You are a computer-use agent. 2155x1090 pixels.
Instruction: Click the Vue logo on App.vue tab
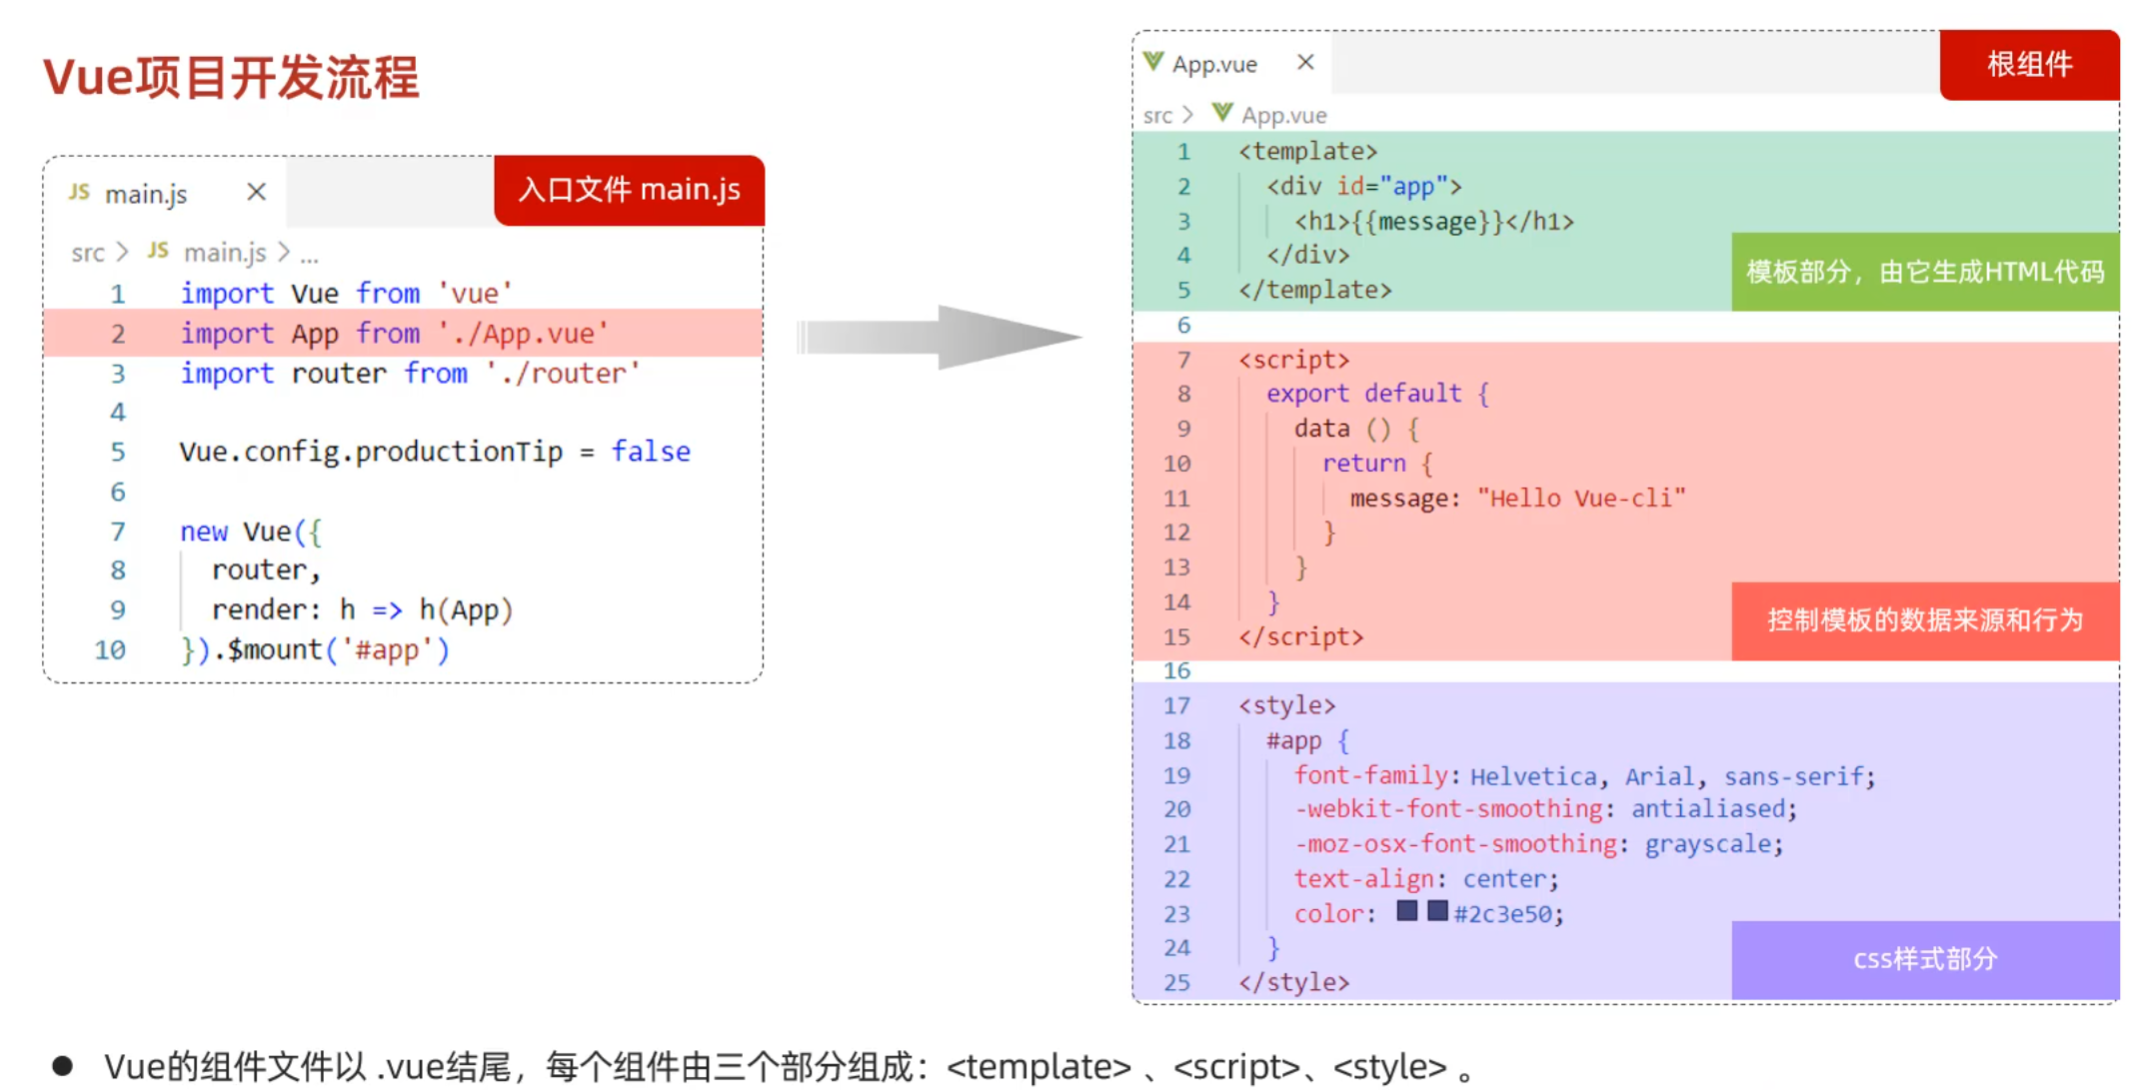coord(1153,62)
